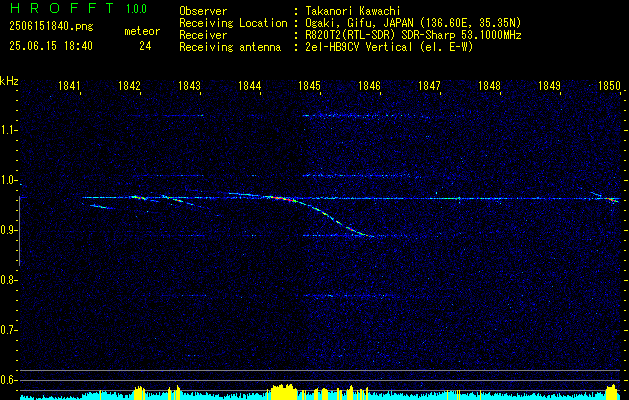Click the 'Receiving Location' label
Viewport: 629px width, 400px height.
(233, 23)
